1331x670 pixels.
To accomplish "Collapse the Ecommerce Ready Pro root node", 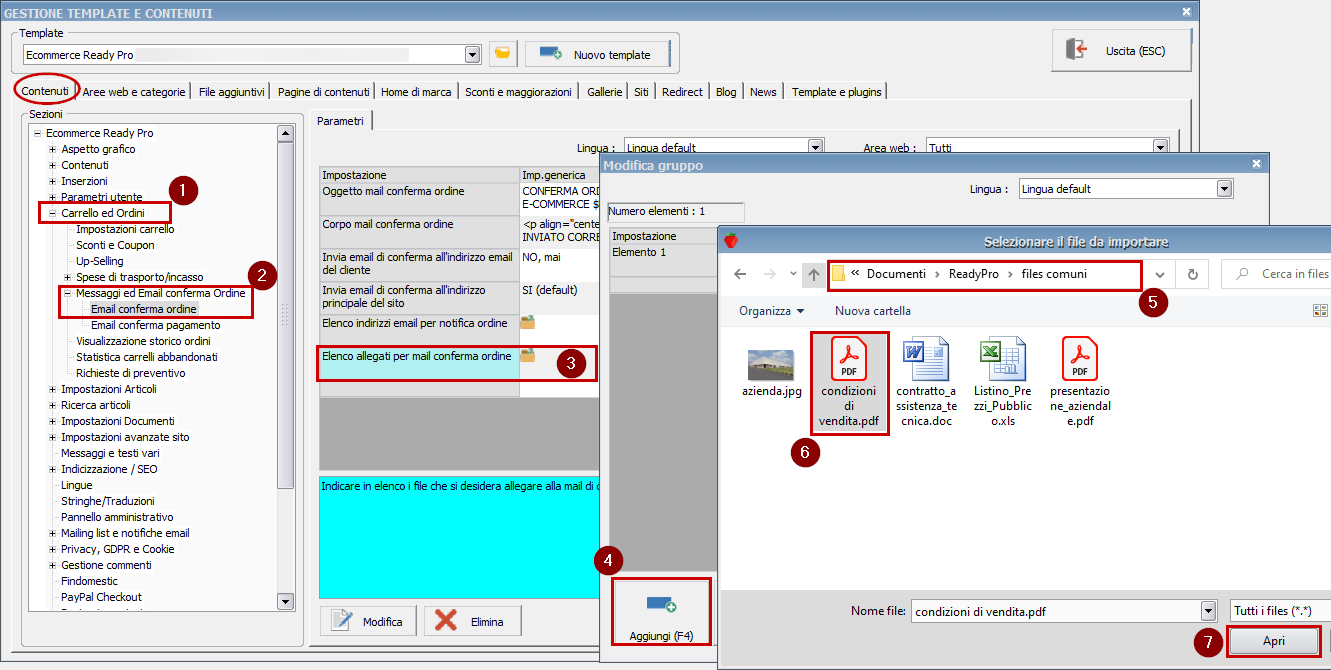I will click(37, 133).
